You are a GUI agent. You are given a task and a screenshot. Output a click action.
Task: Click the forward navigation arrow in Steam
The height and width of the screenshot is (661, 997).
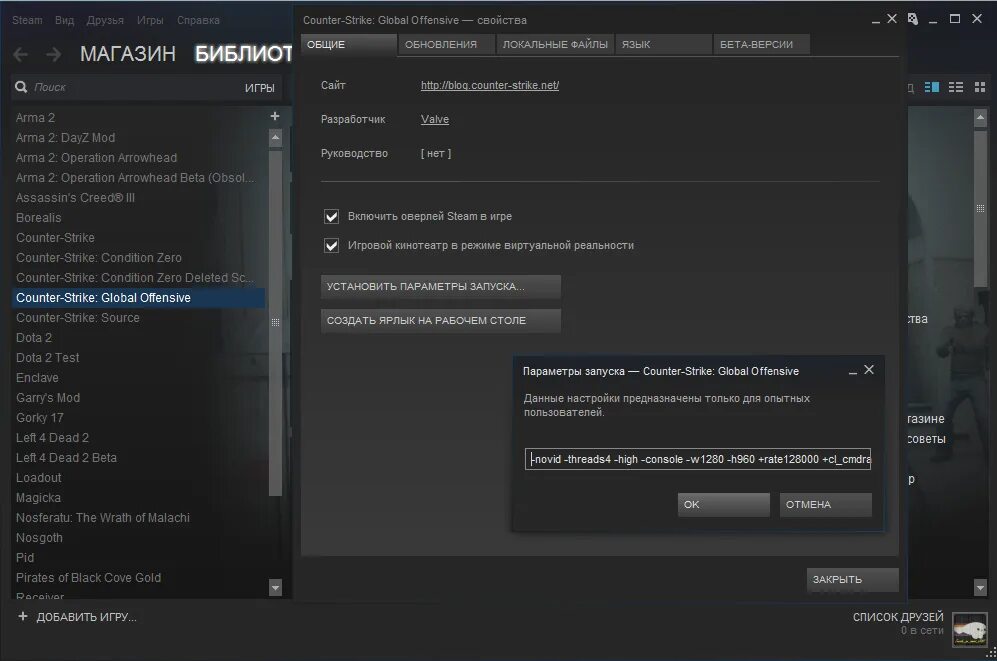click(54, 55)
